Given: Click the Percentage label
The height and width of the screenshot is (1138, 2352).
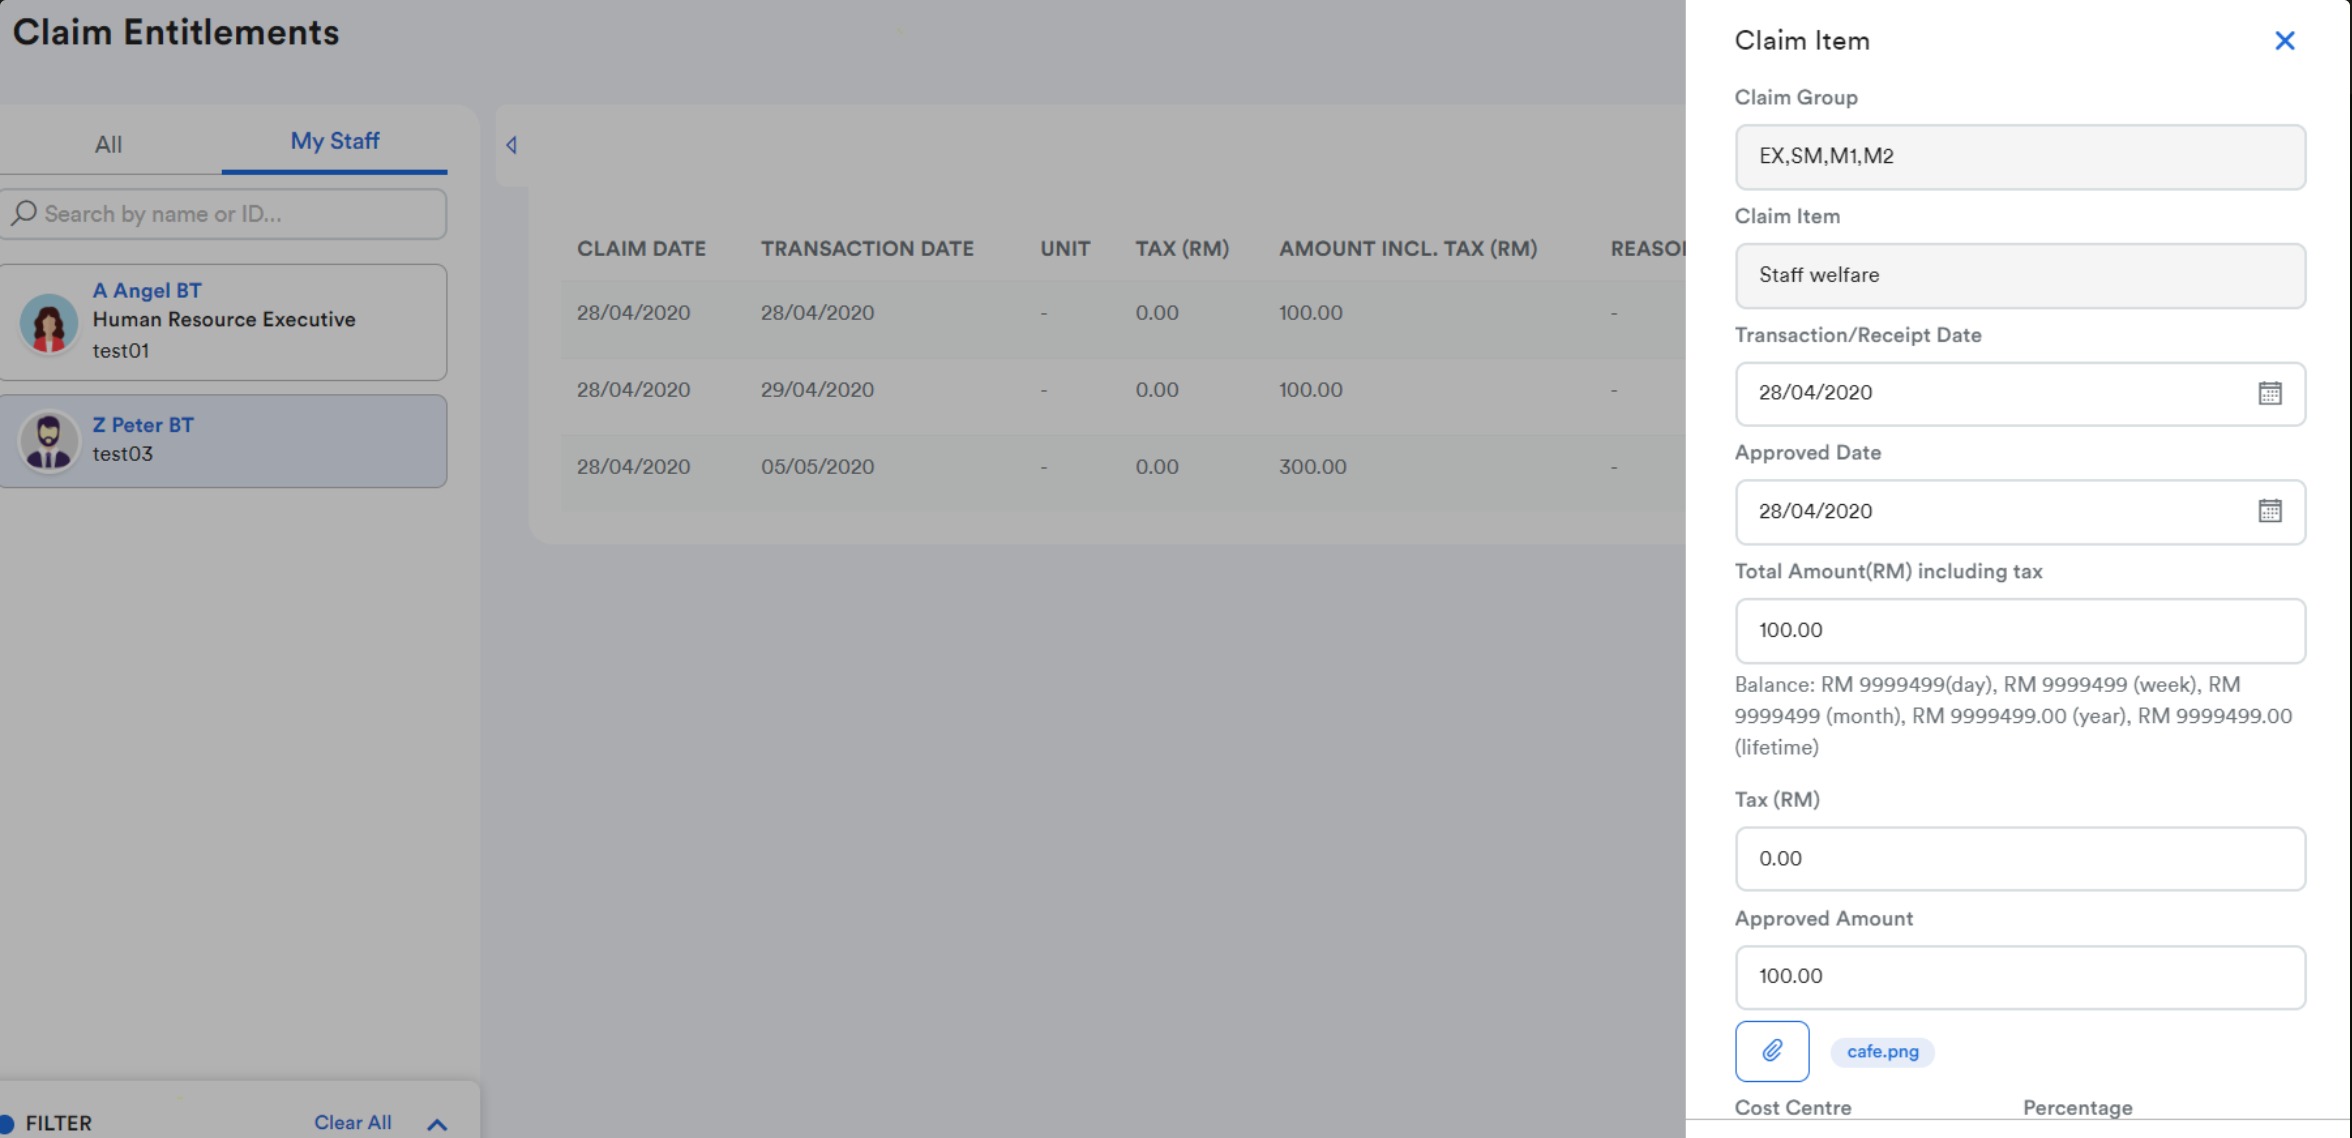Looking at the screenshot, I should pos(2077,1108).
